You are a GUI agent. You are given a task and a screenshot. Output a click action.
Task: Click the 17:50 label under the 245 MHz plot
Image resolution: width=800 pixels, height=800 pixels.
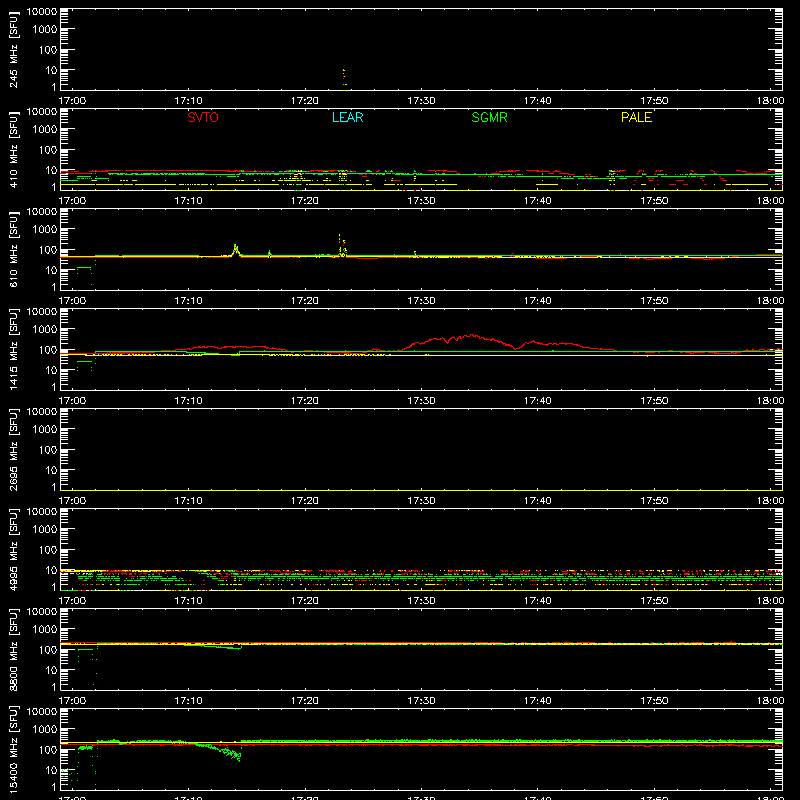654,101
